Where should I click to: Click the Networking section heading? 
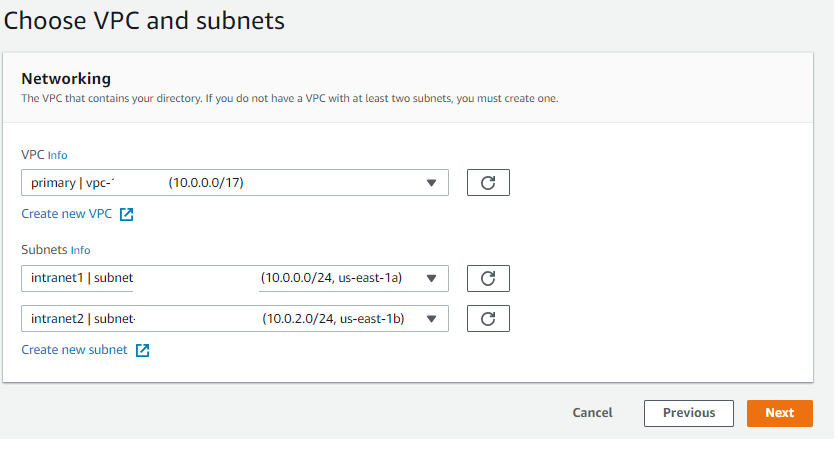(x=66, y=79)
